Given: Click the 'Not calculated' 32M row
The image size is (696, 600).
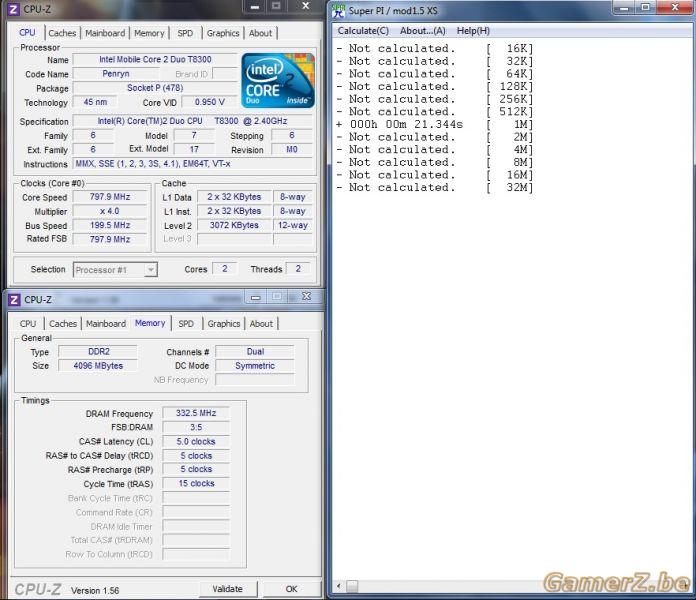Looking at the screenshot, I should pyautogui.click(x=435, y=187).
